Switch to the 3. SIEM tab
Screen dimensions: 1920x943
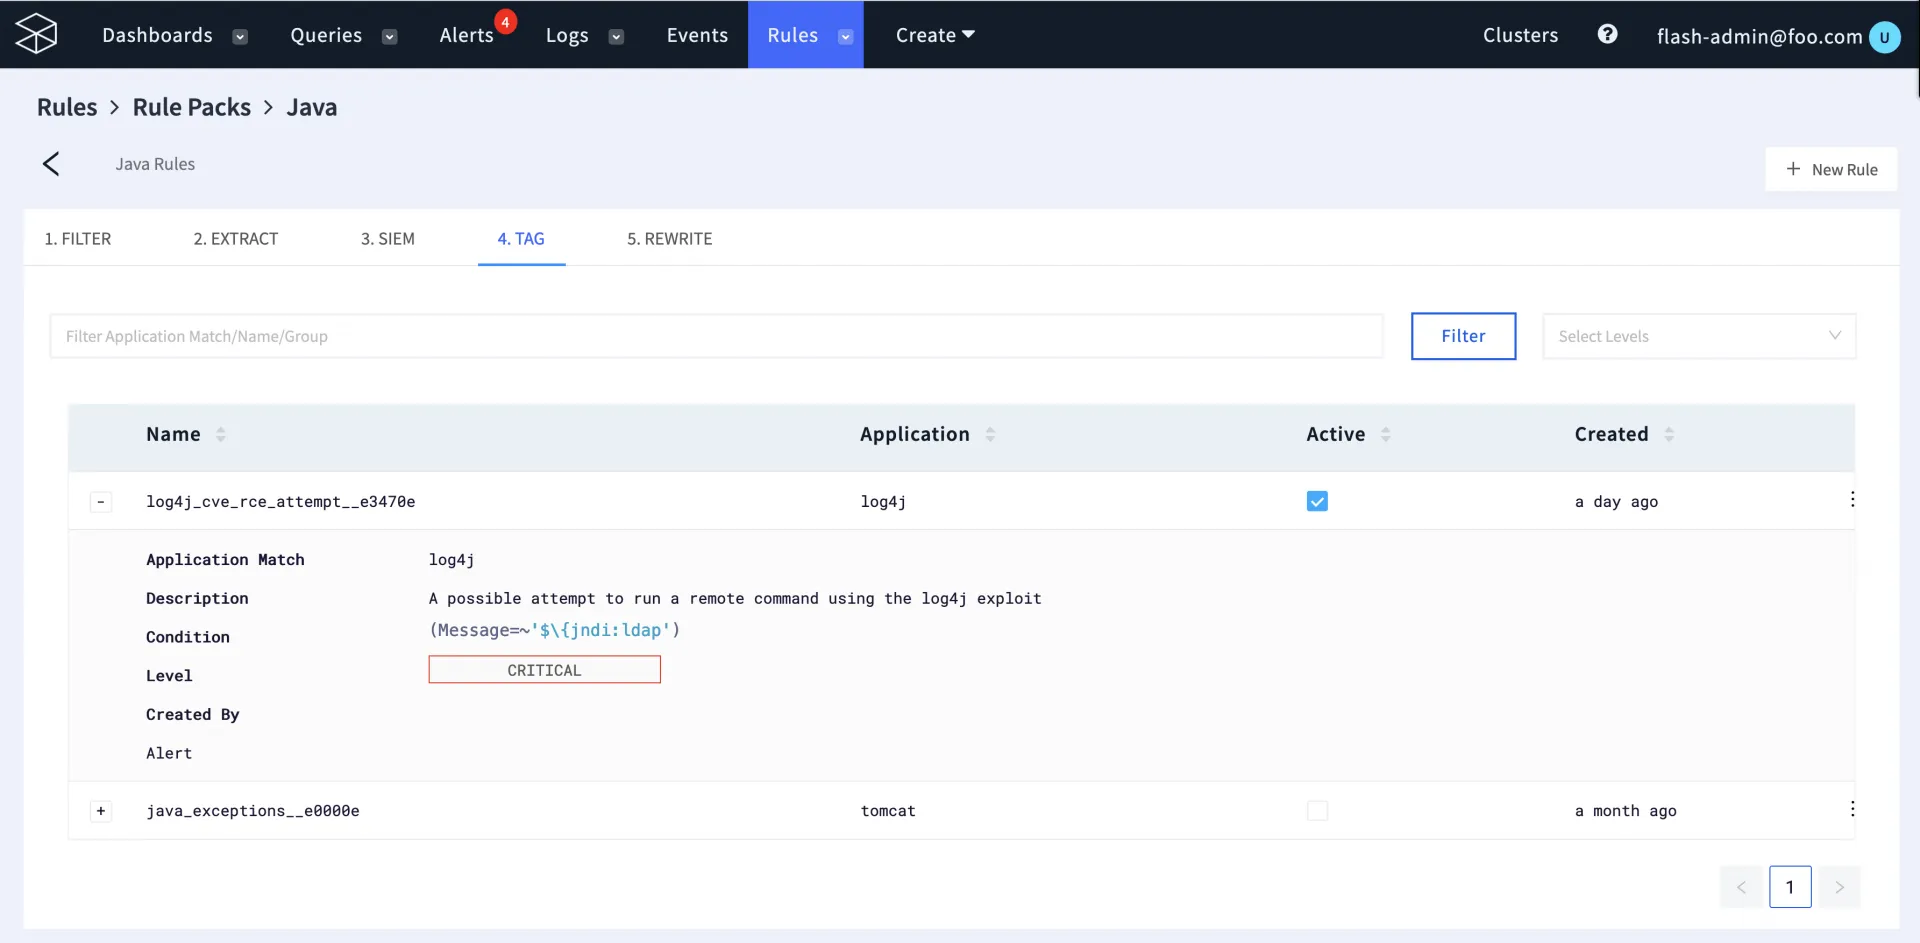pos(388,239)
